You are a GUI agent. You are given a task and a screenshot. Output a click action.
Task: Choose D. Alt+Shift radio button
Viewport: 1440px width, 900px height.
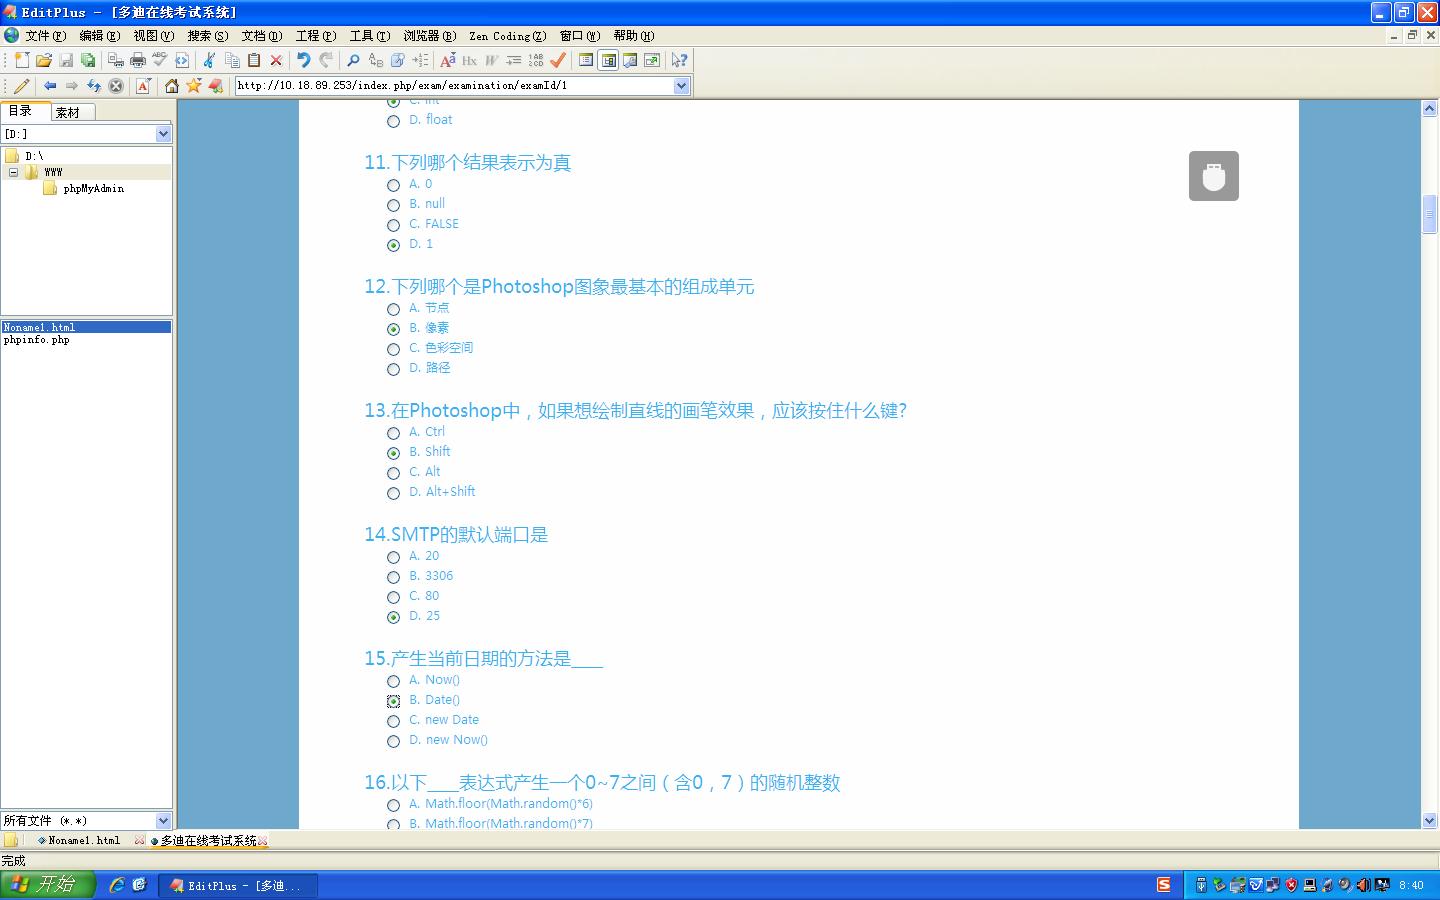click(393, 493)
